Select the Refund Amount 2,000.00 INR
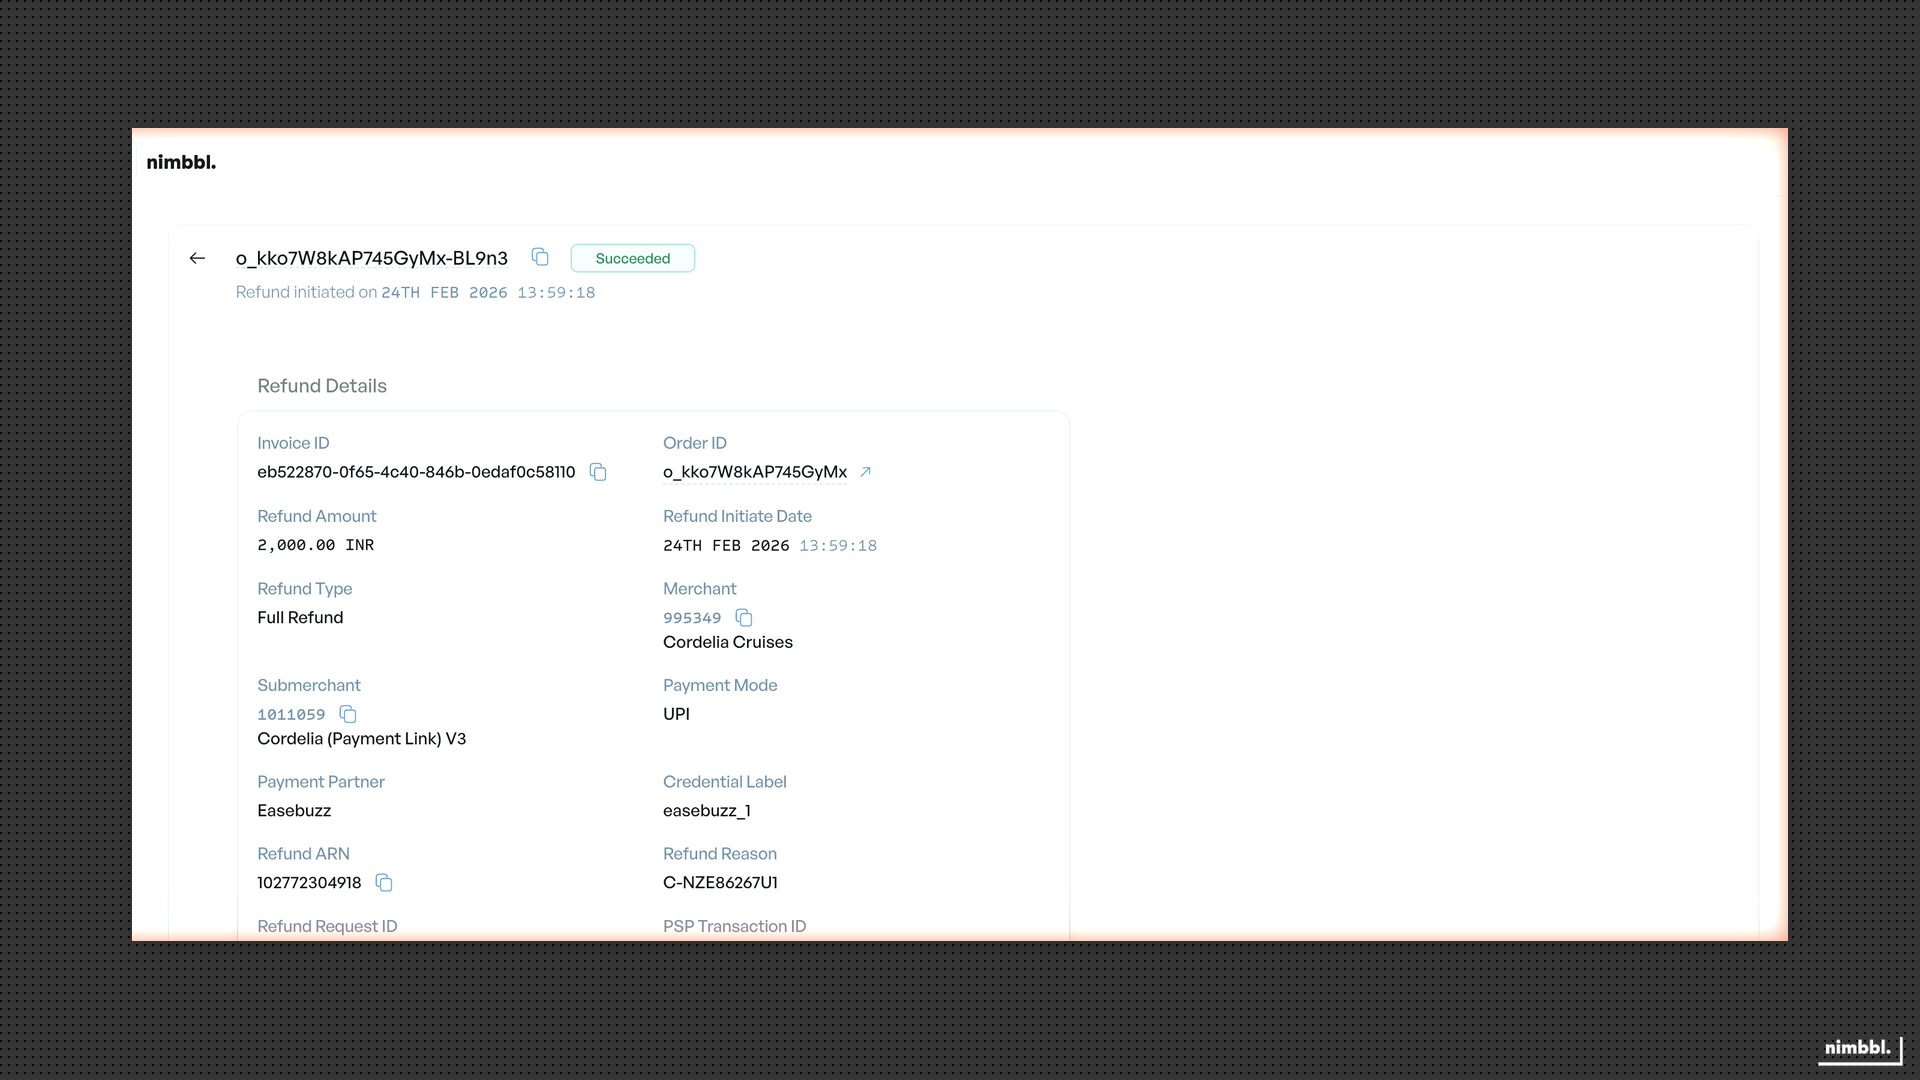The image size is (1920, 1080). (x=315, y=545)
